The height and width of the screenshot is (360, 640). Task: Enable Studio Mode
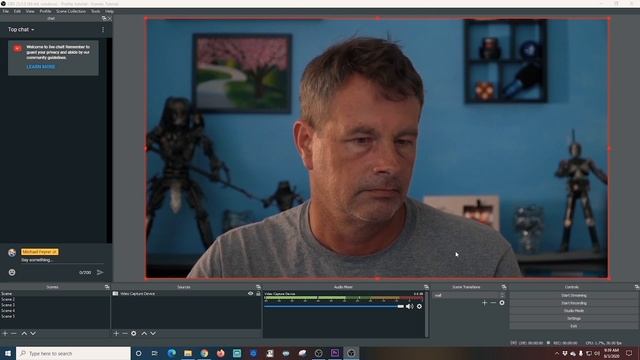[x=573, y=311]
